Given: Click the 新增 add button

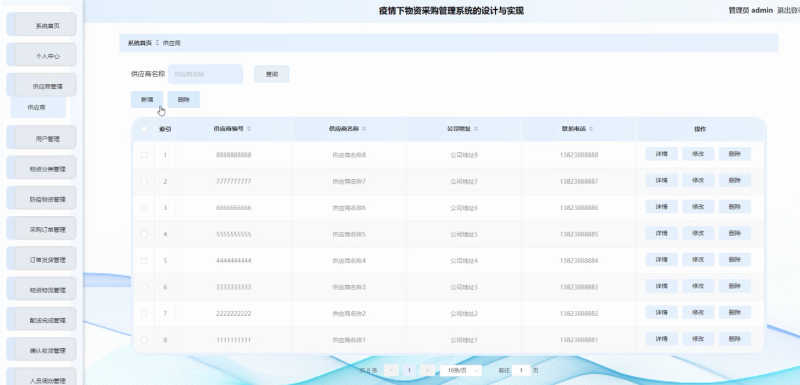Looking at the screenshot, I should coord(147,99).
